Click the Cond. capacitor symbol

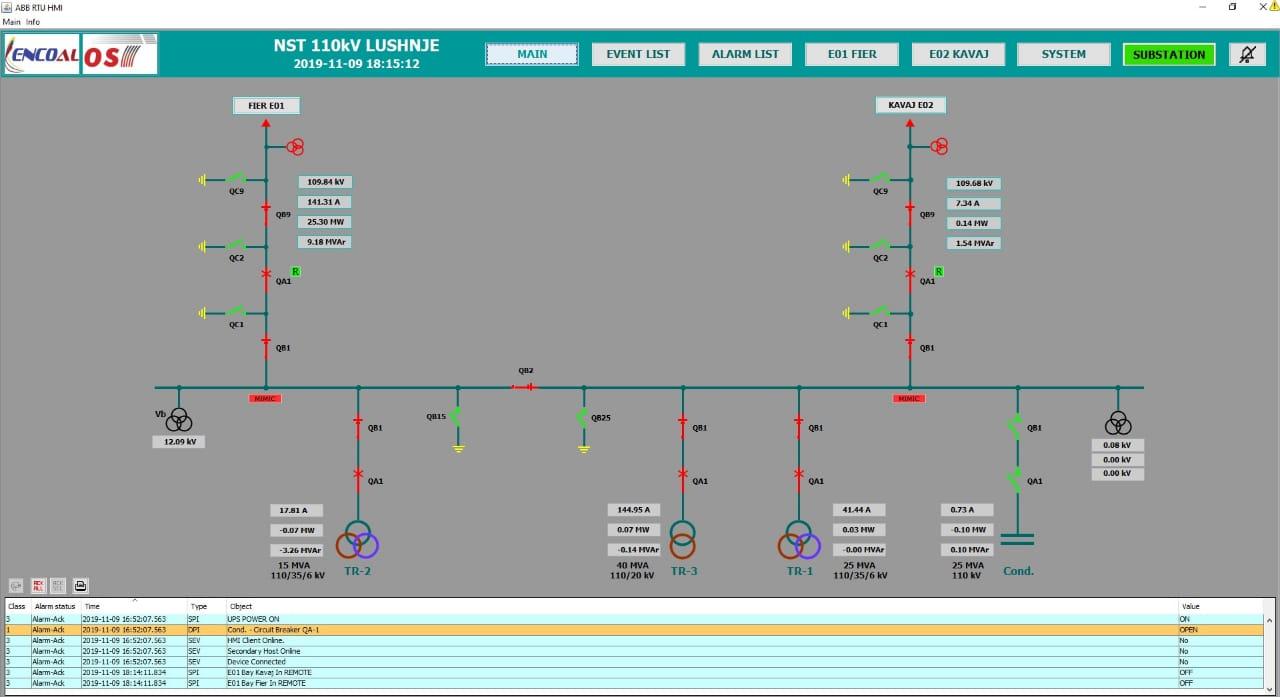click(1016, 539)
